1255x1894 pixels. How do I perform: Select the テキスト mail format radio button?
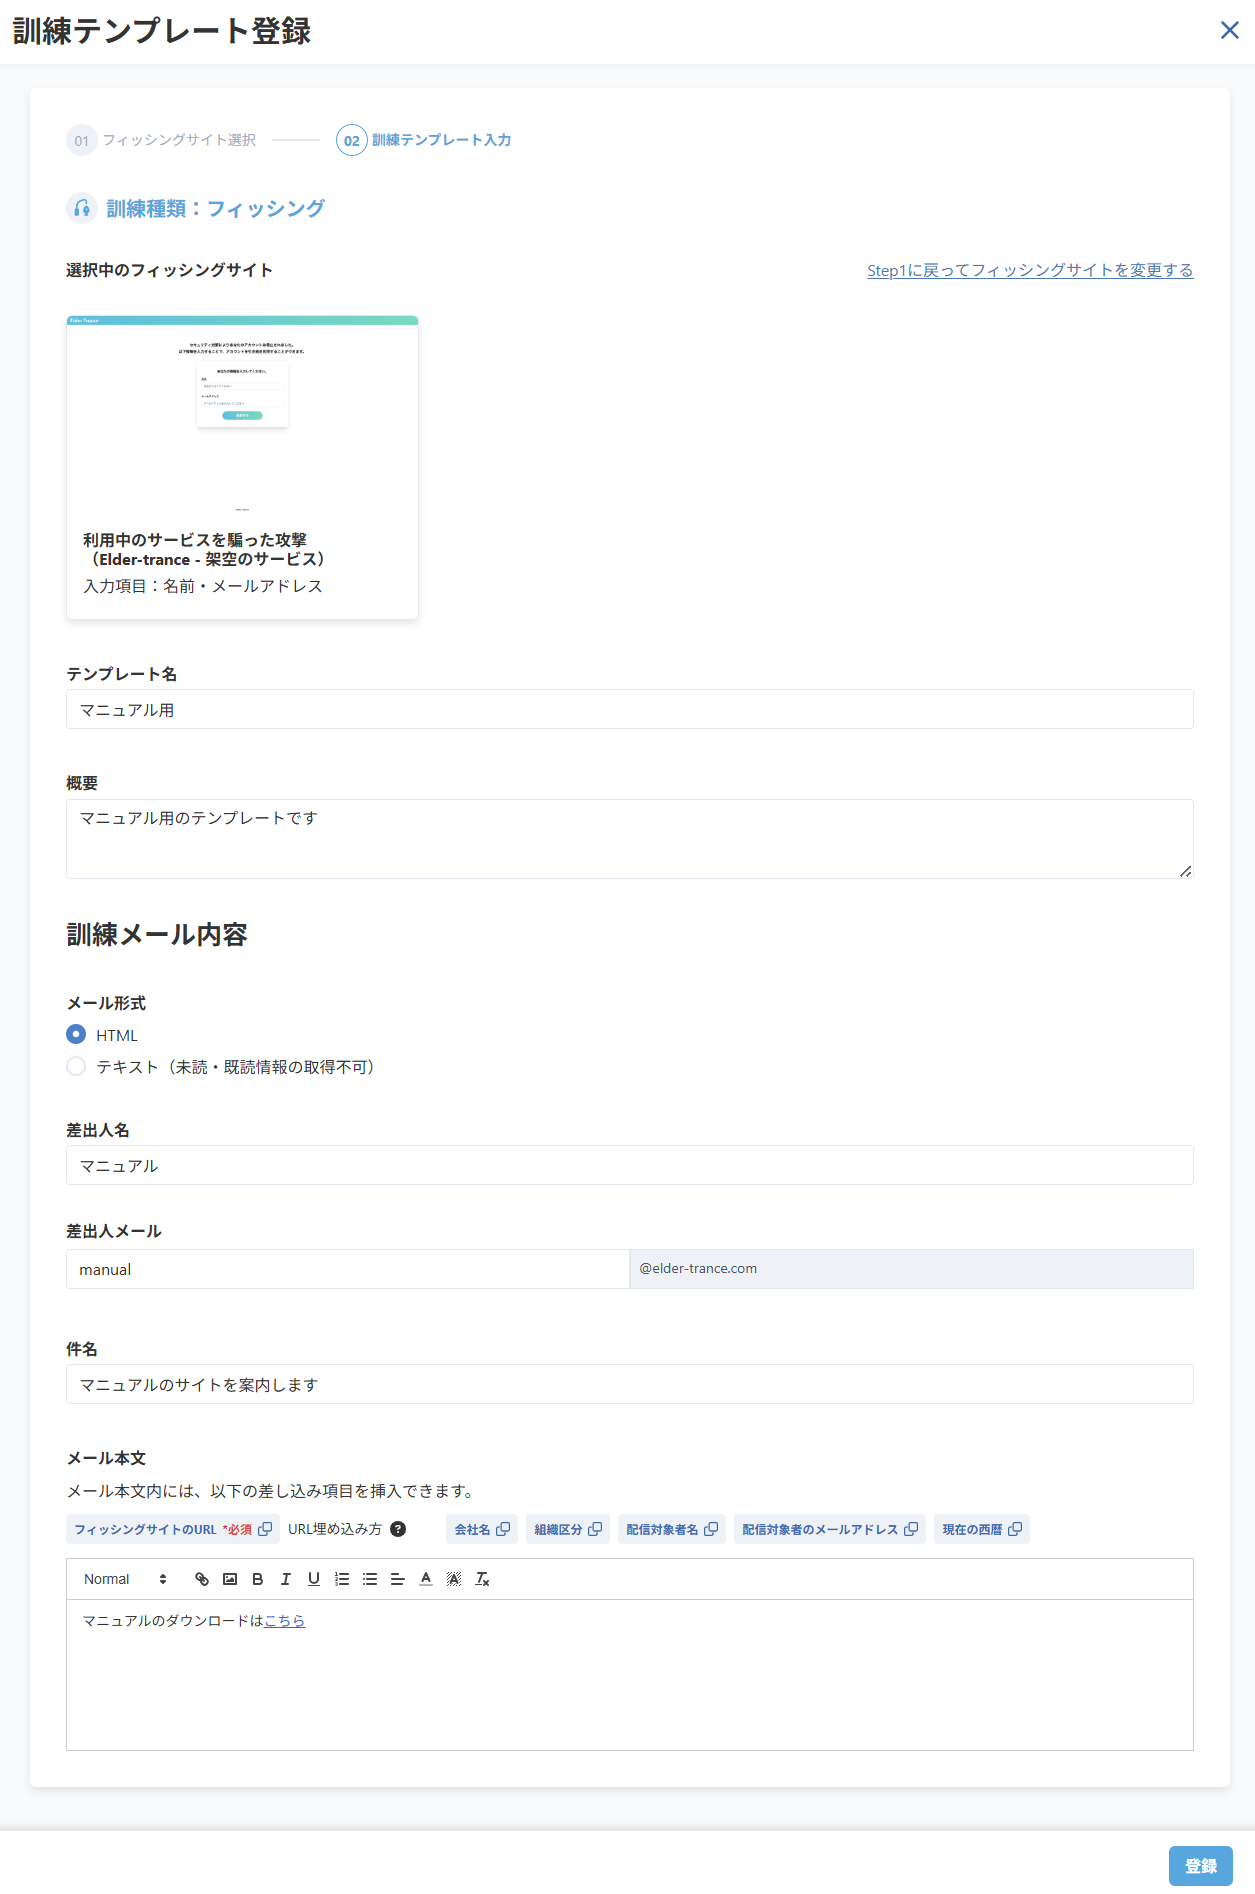coord(76,1066)
